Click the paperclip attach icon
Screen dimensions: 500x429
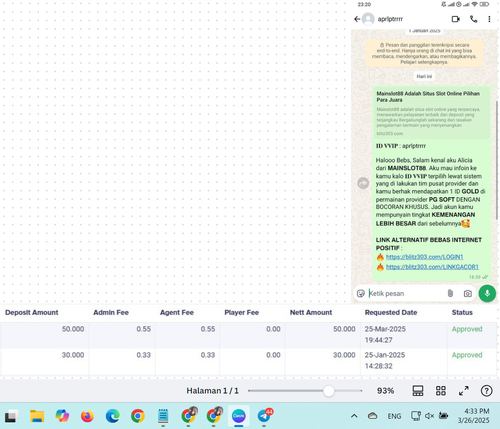(450, 293)
